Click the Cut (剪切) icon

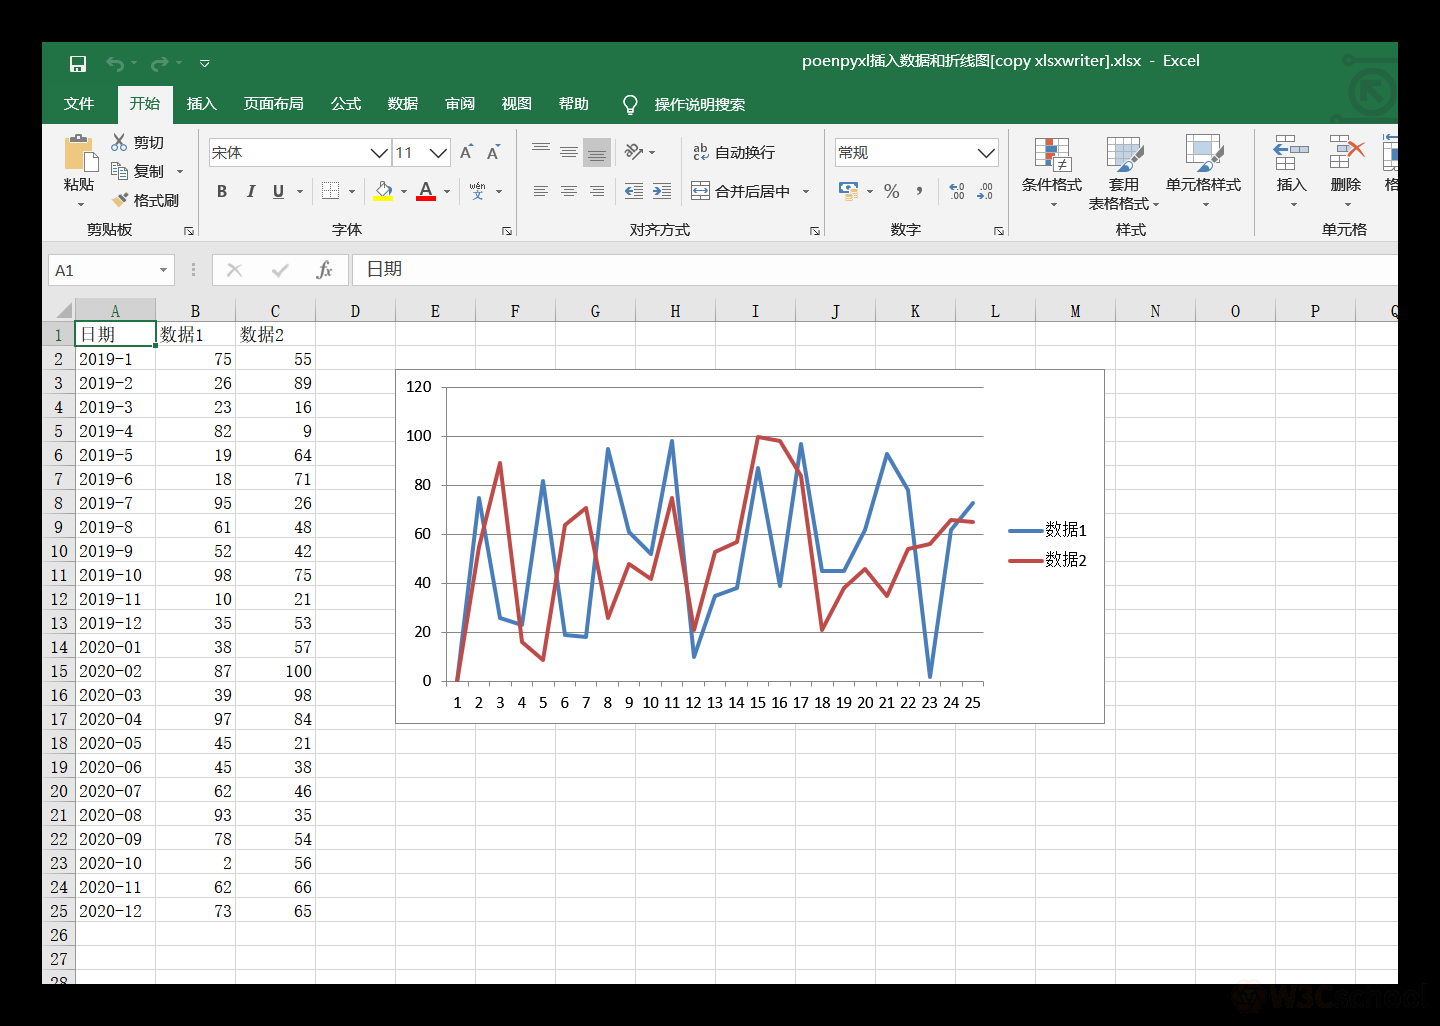(119, 141)
